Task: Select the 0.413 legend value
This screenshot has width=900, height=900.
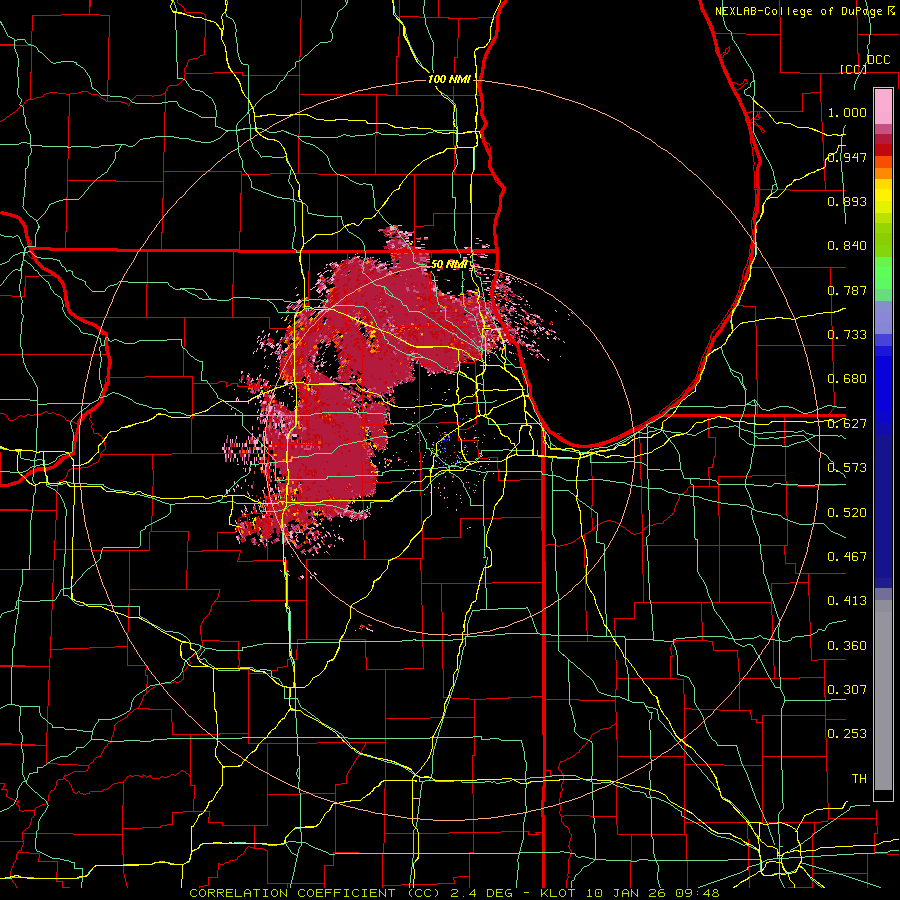Action: [847, 601]
